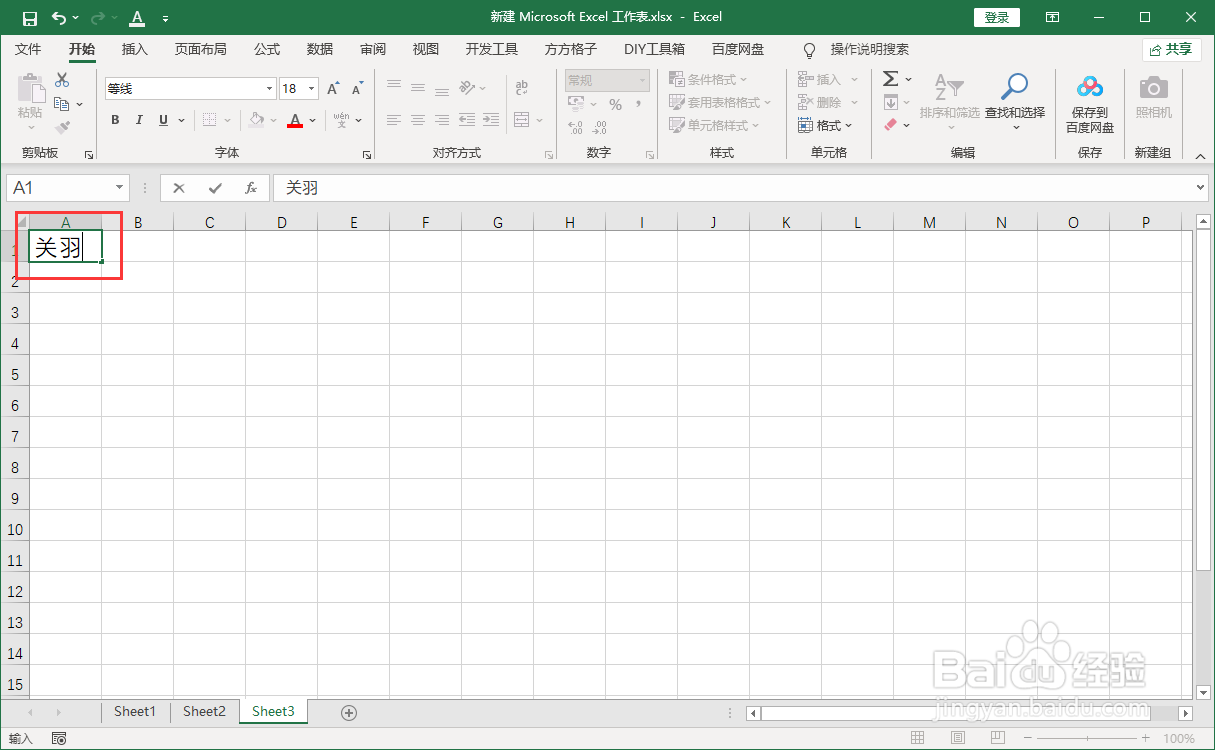The image size is (1215, 750).
Task: Switch to the 插入 Insert tab
Action: (x=135, y=49)
